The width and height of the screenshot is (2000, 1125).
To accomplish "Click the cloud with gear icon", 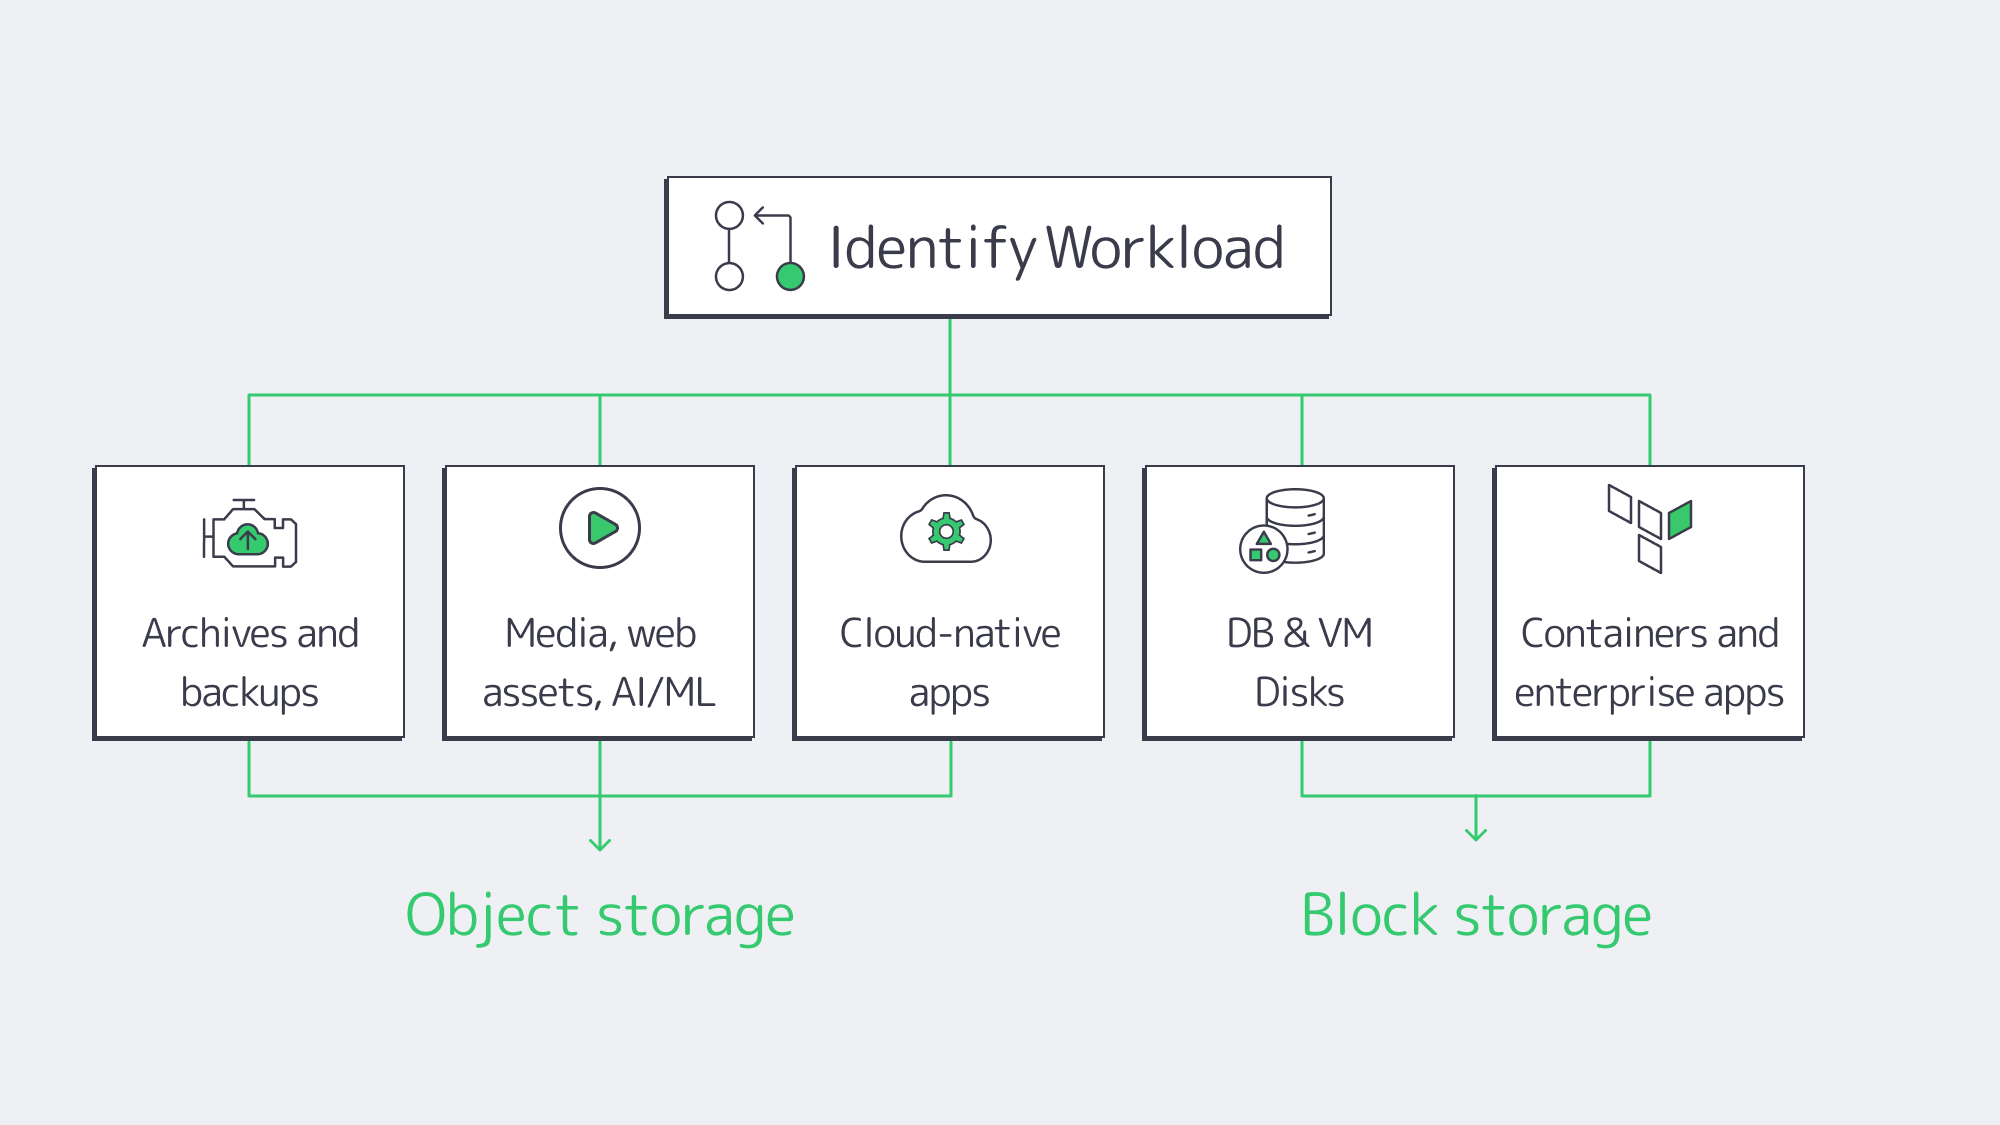I will point(946,529).
